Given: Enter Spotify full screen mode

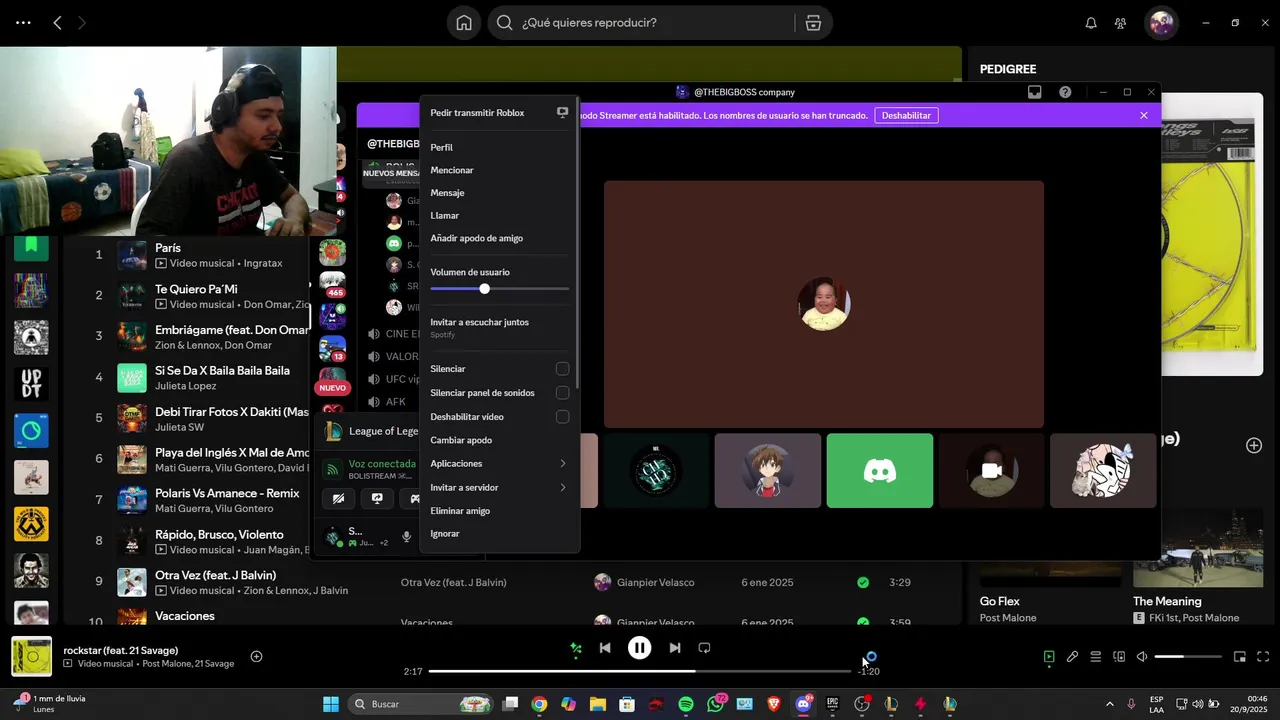Looking at the screenshot, I should [x=1263, y=657].
